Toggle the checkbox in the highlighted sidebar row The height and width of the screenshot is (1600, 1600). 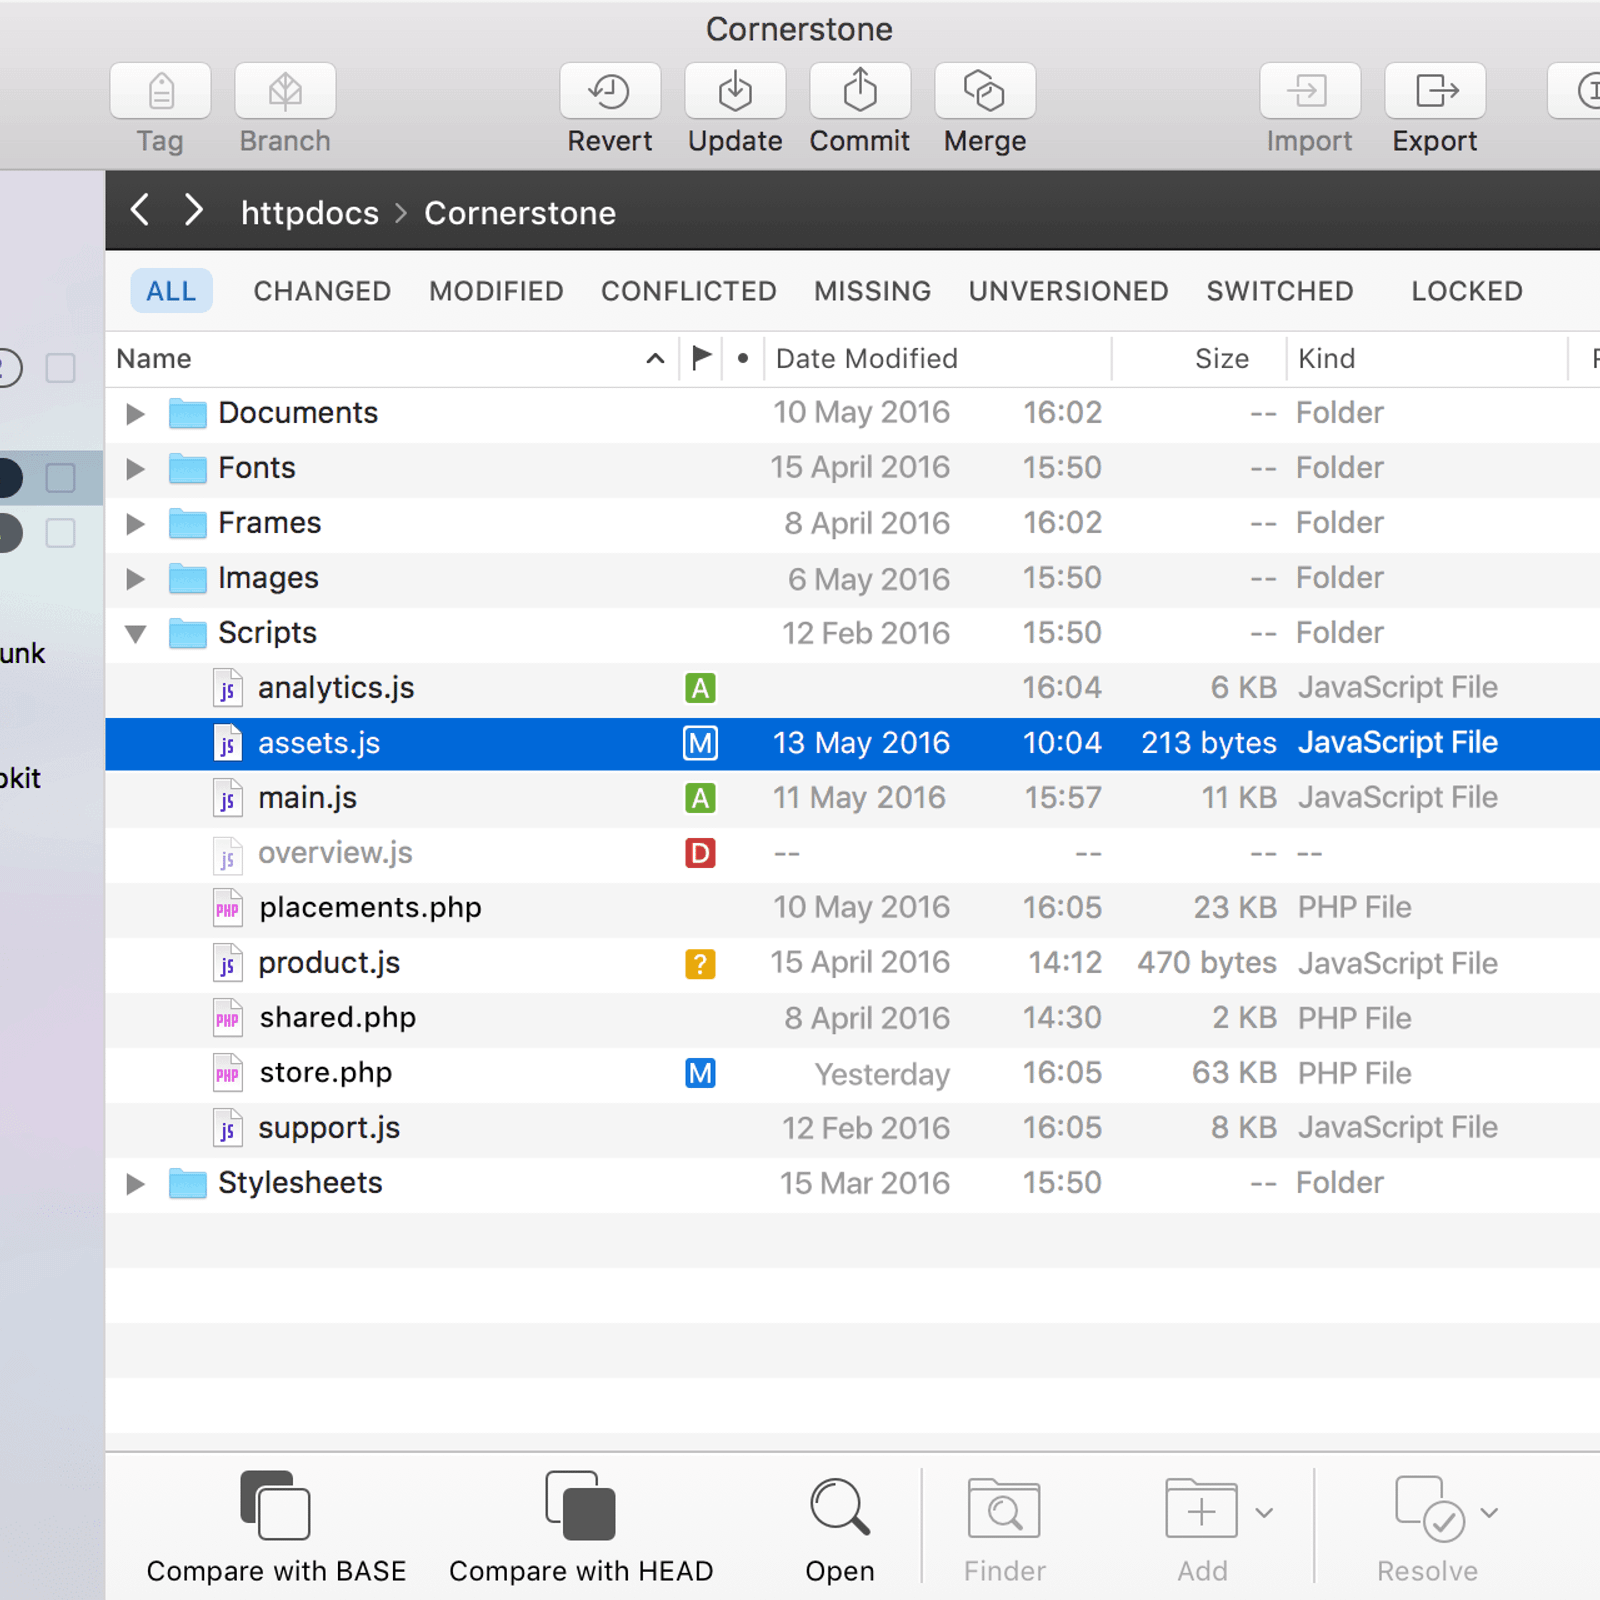[x=61, y=478]
